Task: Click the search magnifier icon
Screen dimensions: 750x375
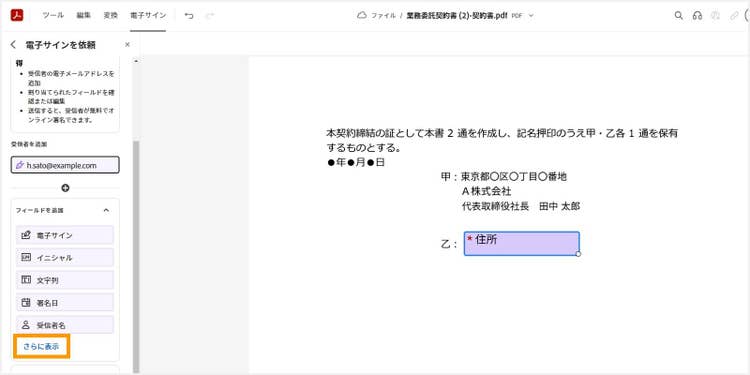Action: (x=678, y=15)
